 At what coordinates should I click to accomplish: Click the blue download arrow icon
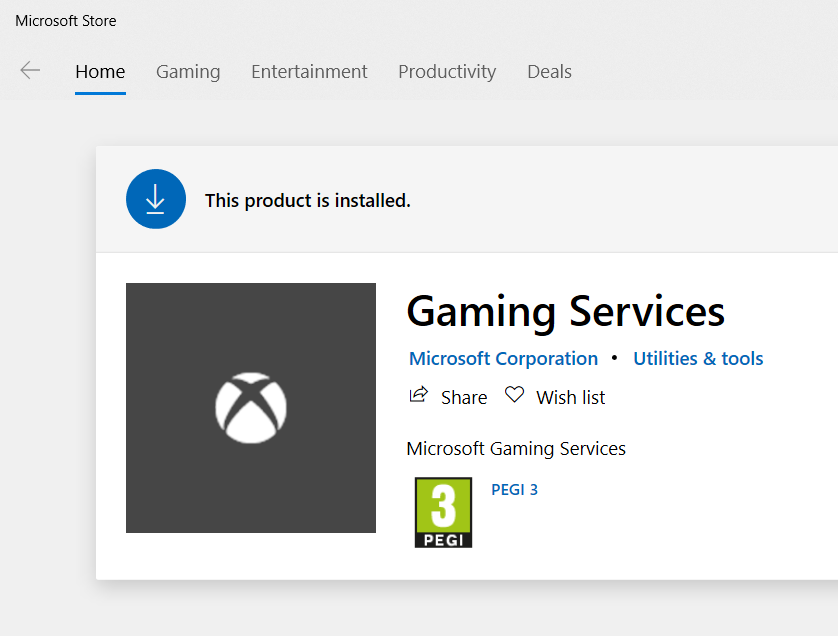(x=156, y=199)
